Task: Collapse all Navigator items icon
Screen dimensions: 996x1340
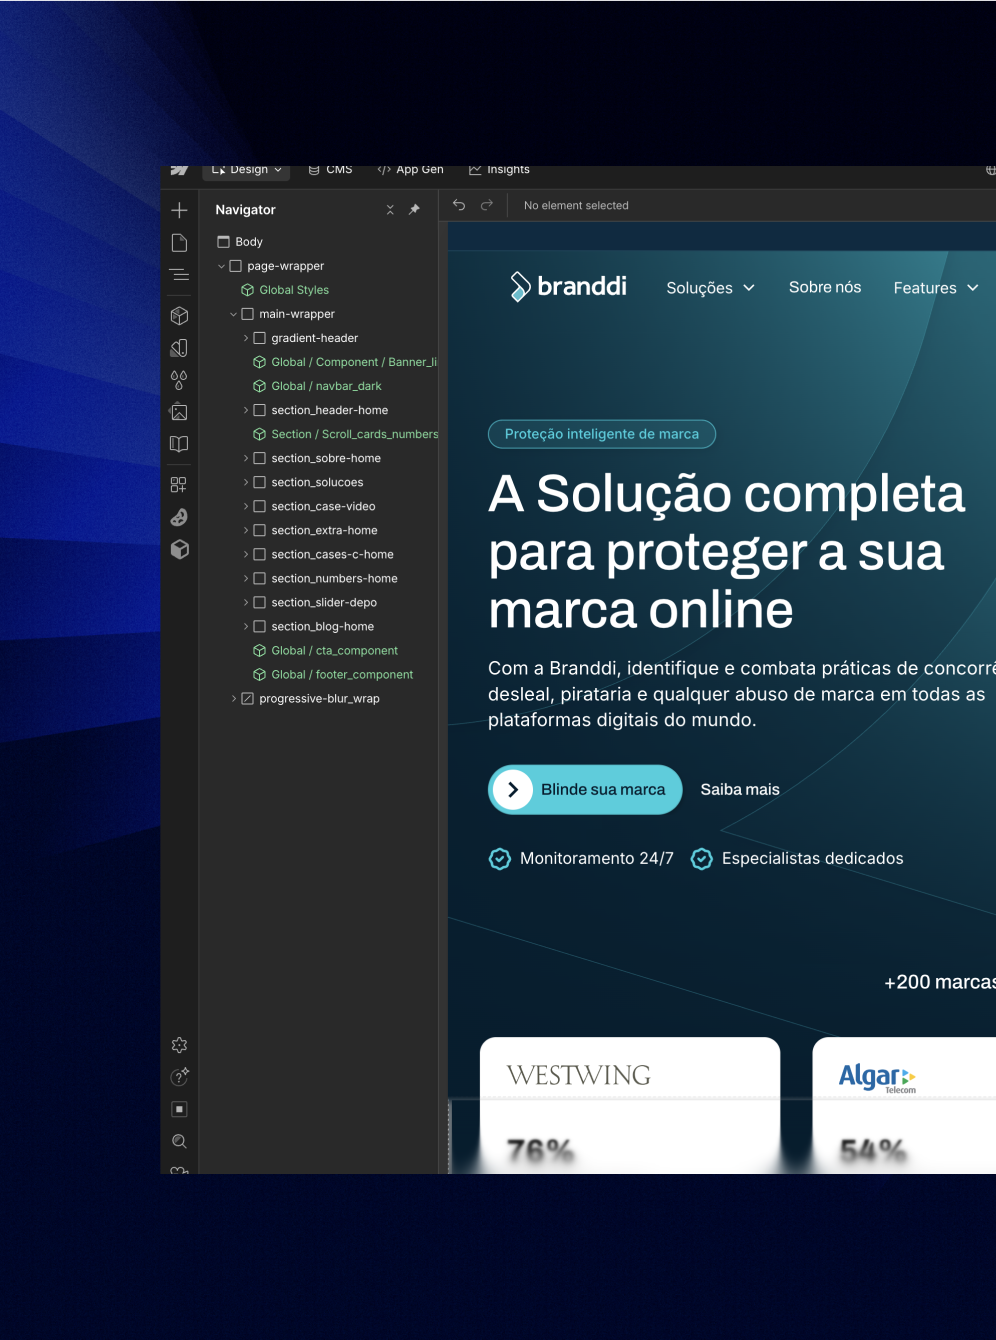Action: [390, 210]
